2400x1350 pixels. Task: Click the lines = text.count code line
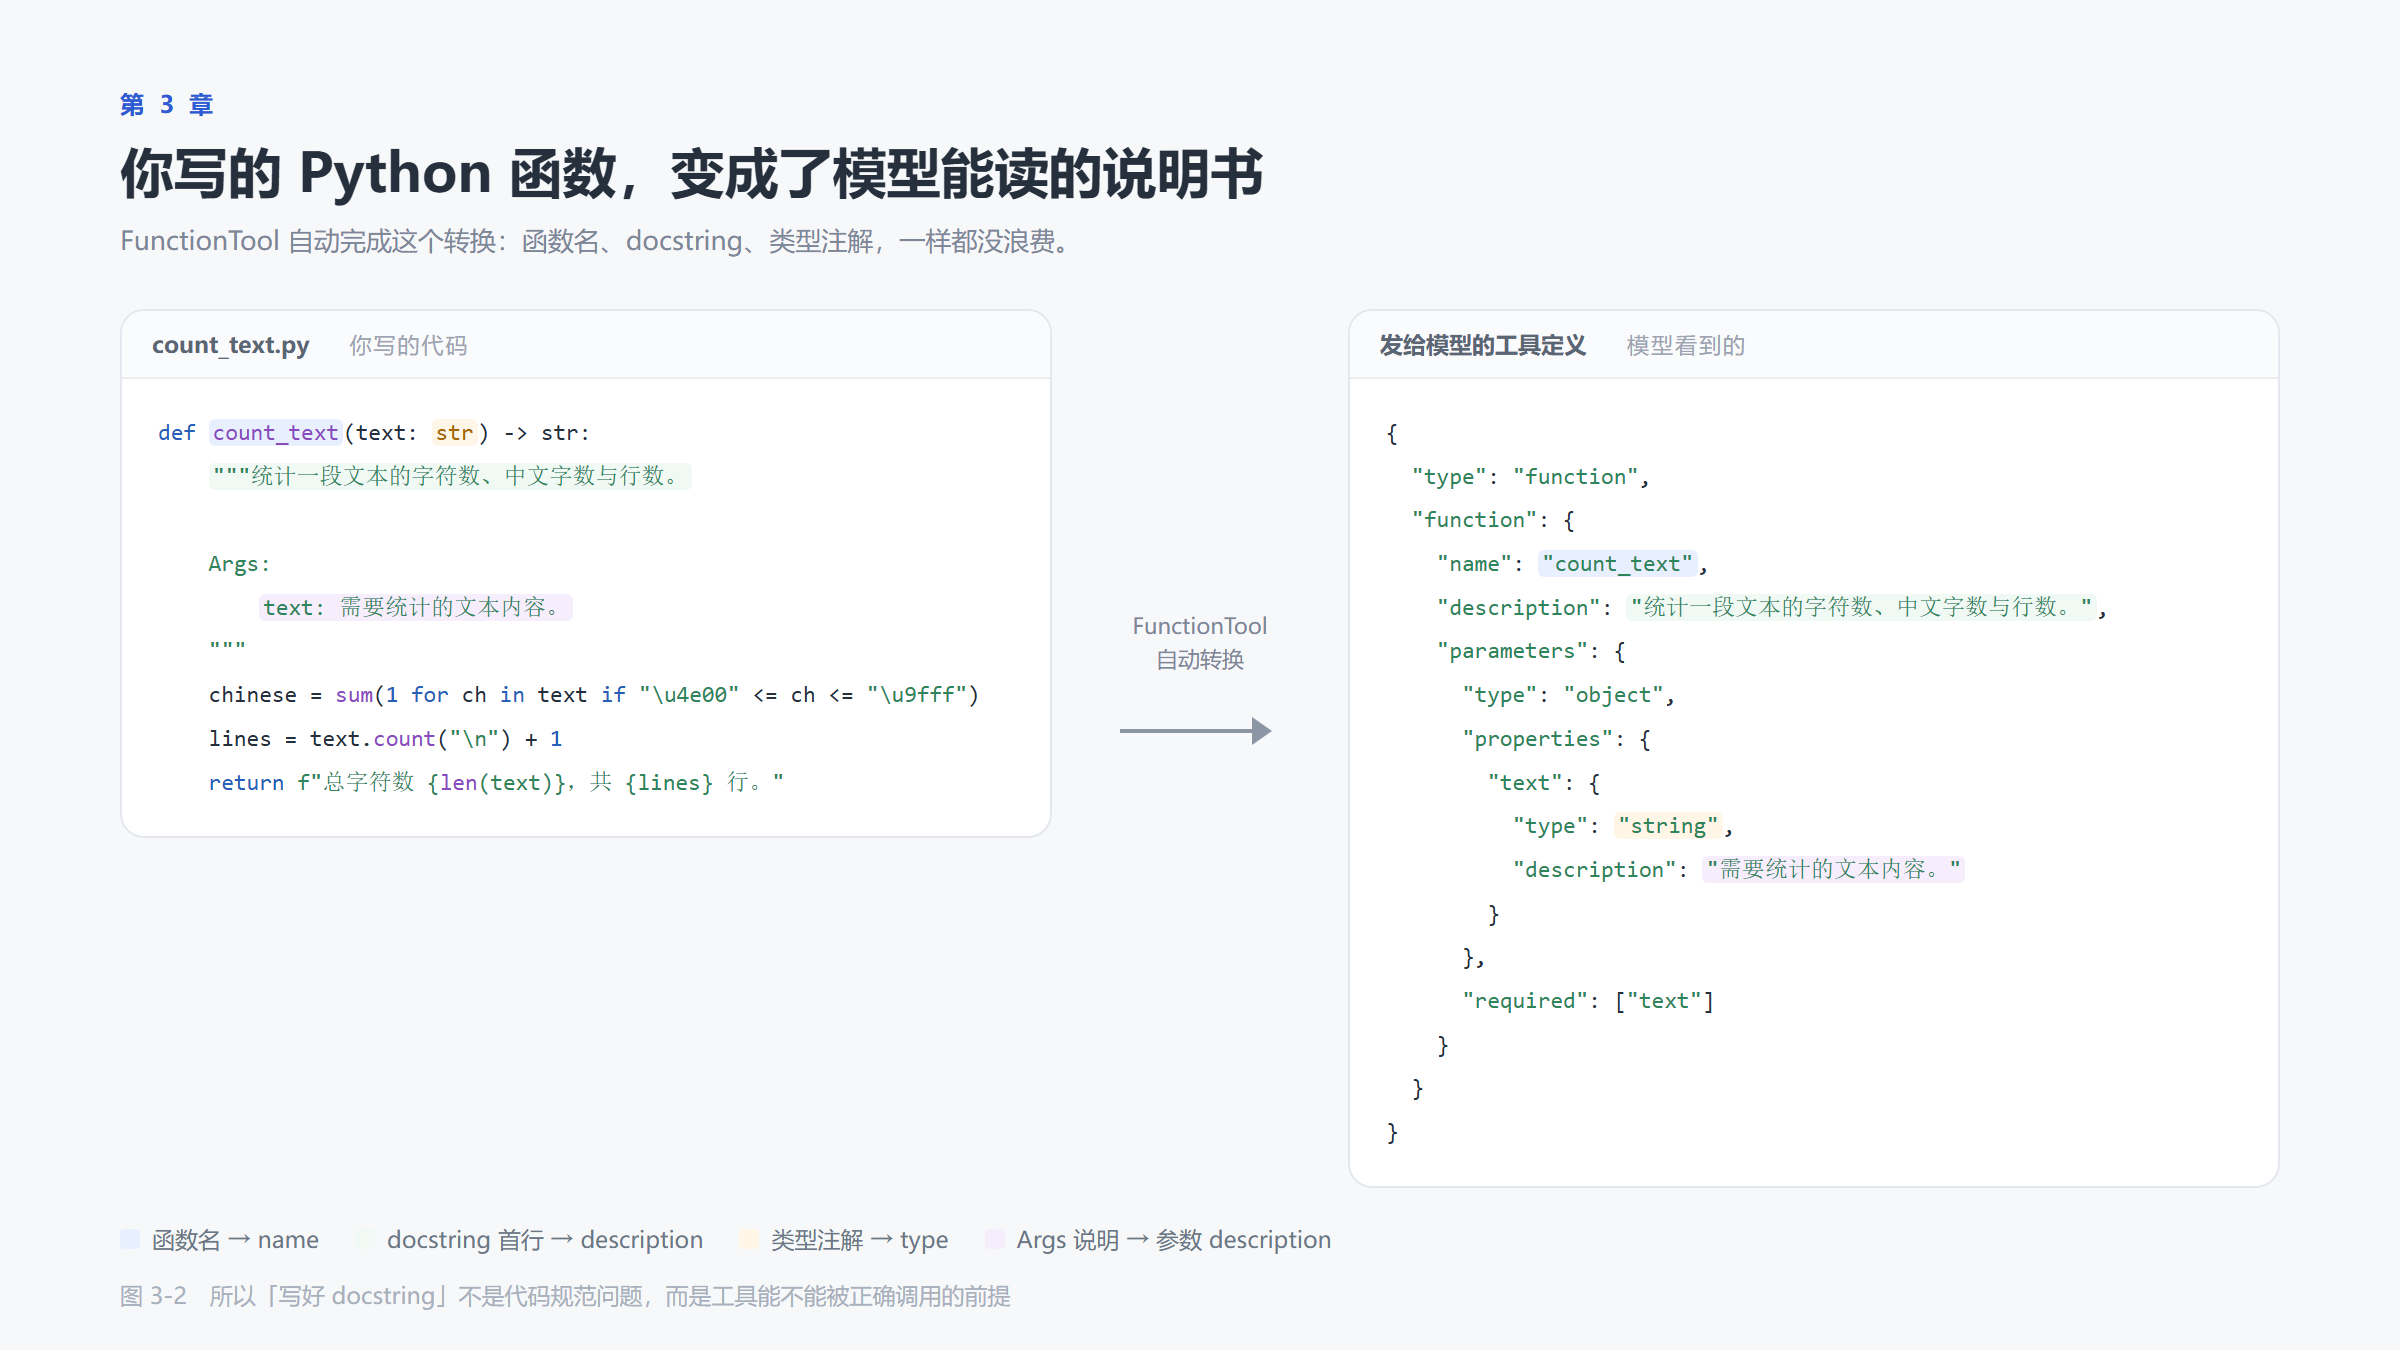[x=386, y=739]
